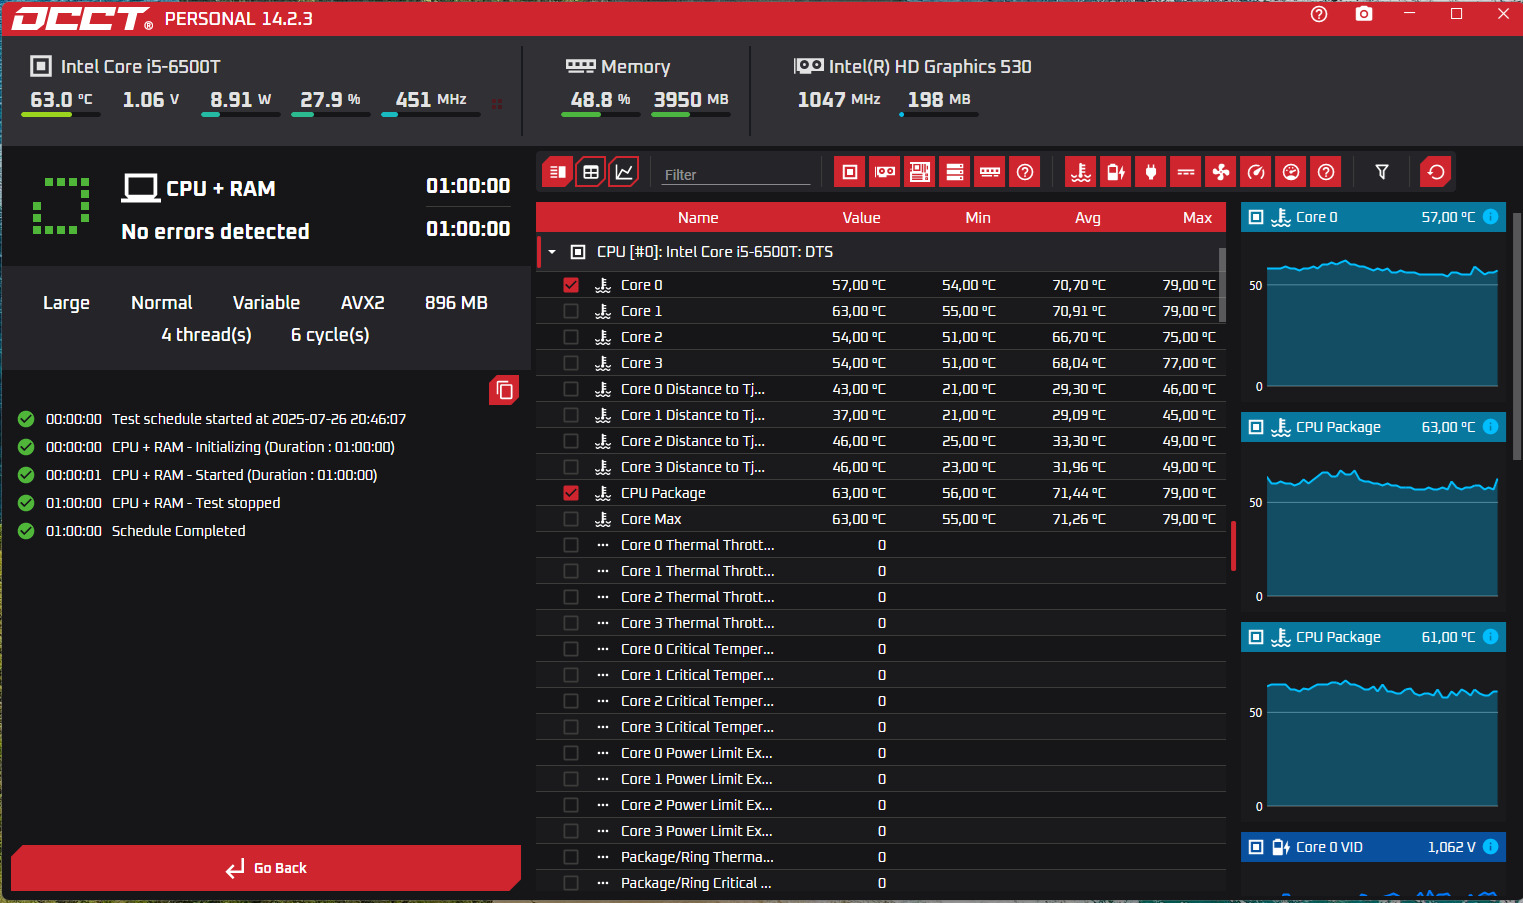Image resolution: width=1523 pixels, height=903 pixels.
Task: Toggle the storage sensor filter icon
Action: point(955,172)
